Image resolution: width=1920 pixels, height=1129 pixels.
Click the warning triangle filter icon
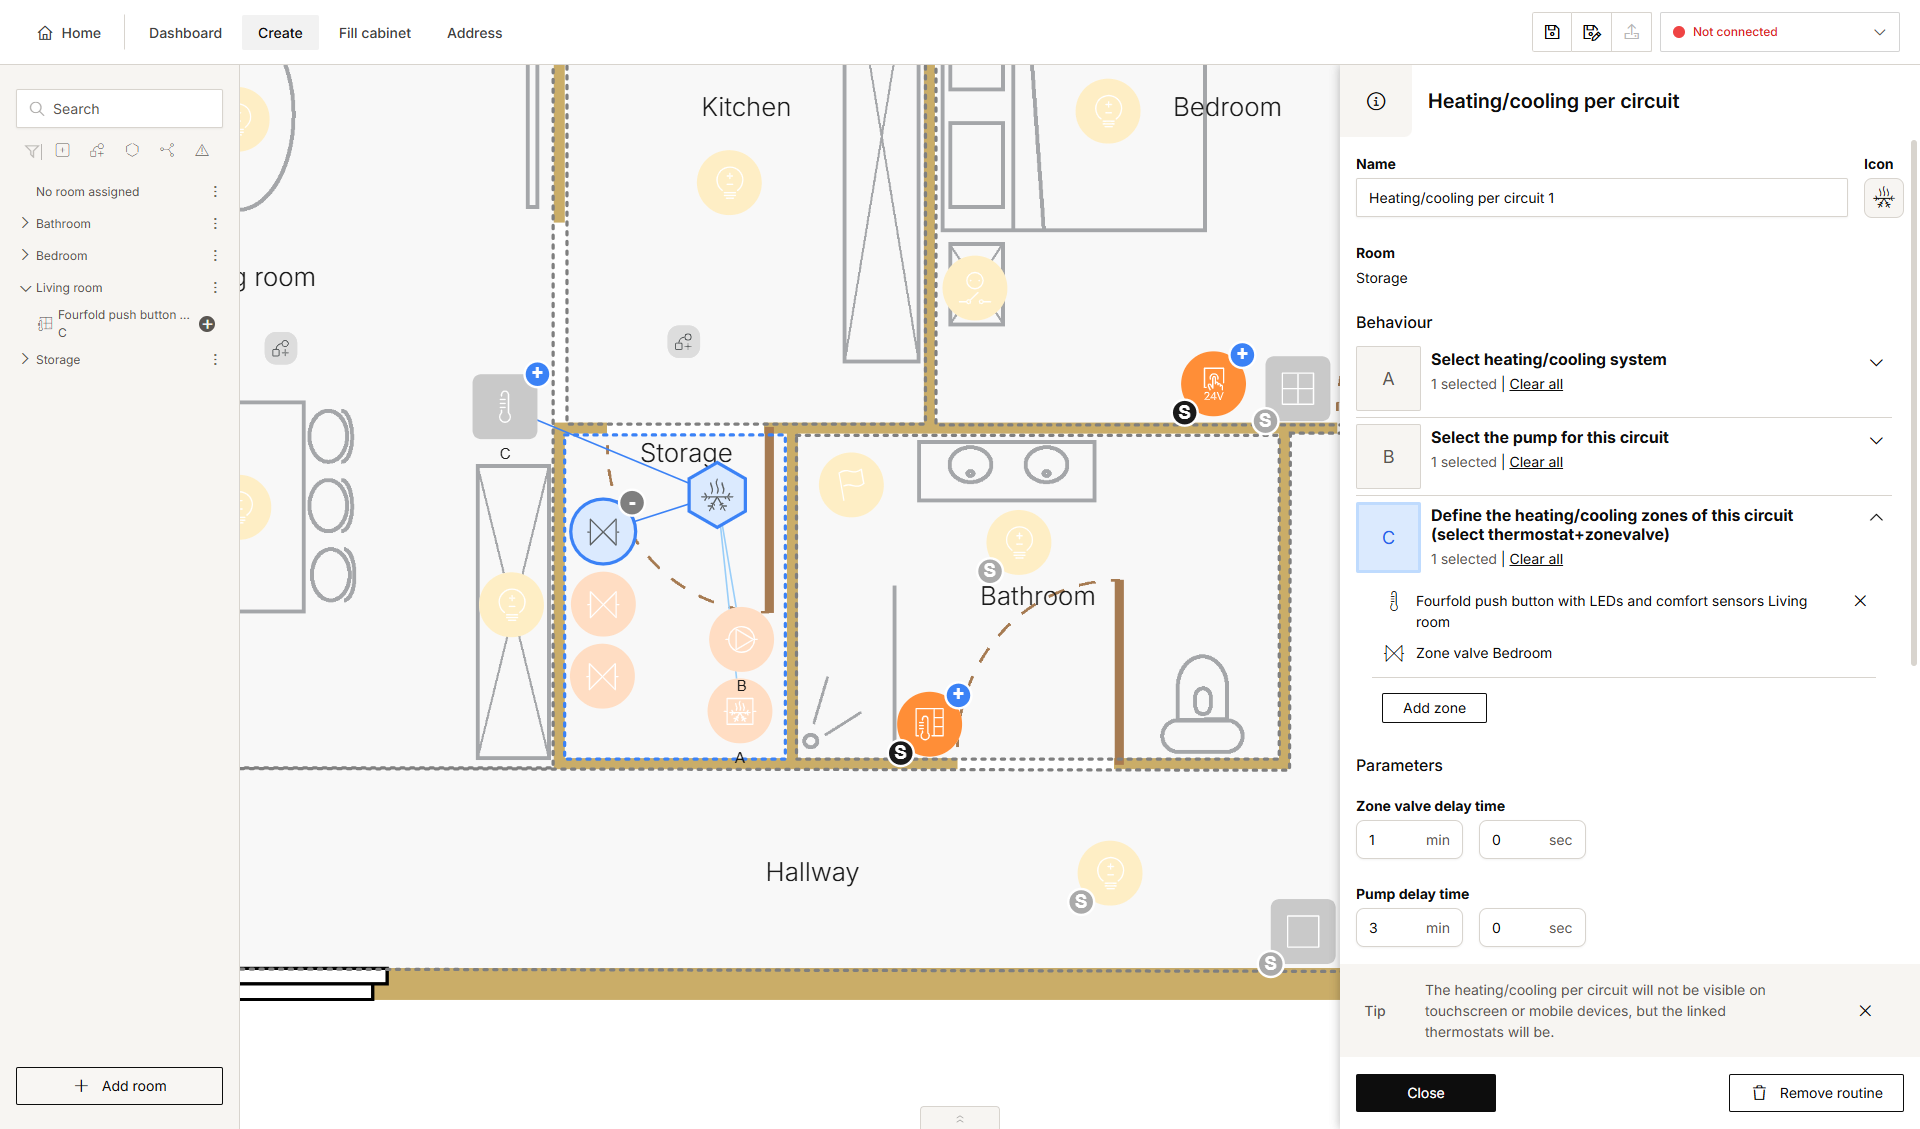(202, 150)
